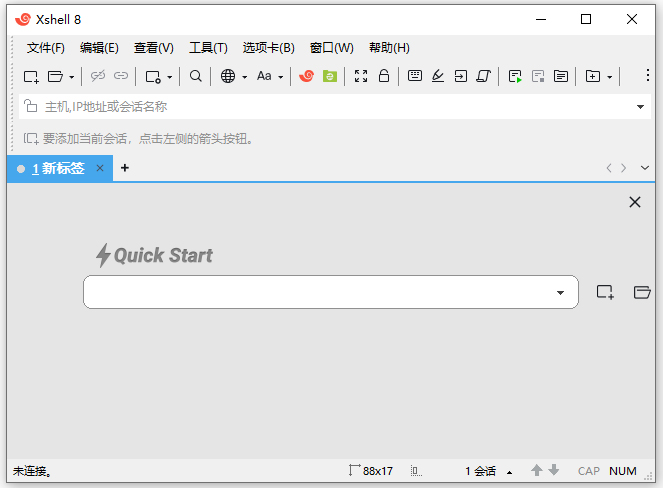Go to the previous tab with the left chevron
Viewport: 663px width, 488px height.
pyautogui.click(x=609, y=168)
